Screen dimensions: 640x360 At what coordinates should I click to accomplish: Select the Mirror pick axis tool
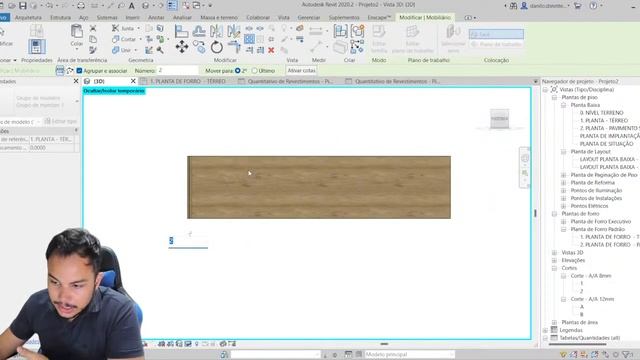click(x=216, y=31)
